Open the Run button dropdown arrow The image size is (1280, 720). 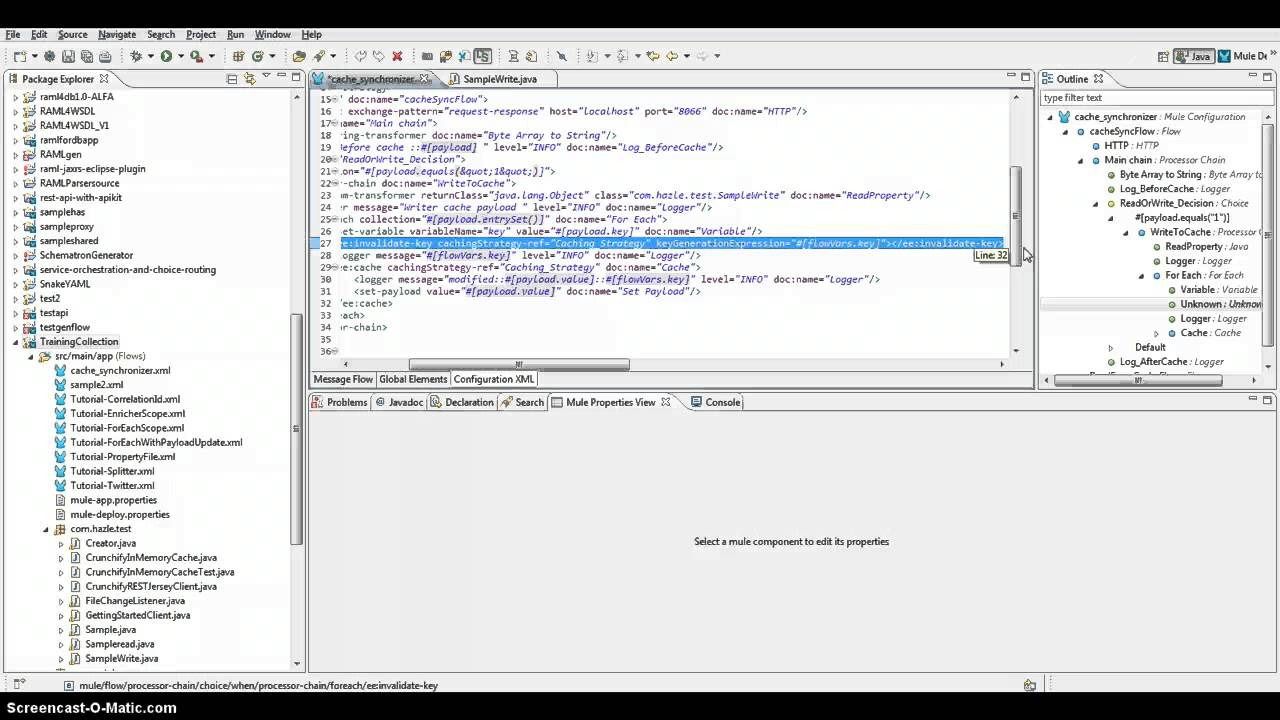pos(181,56)
